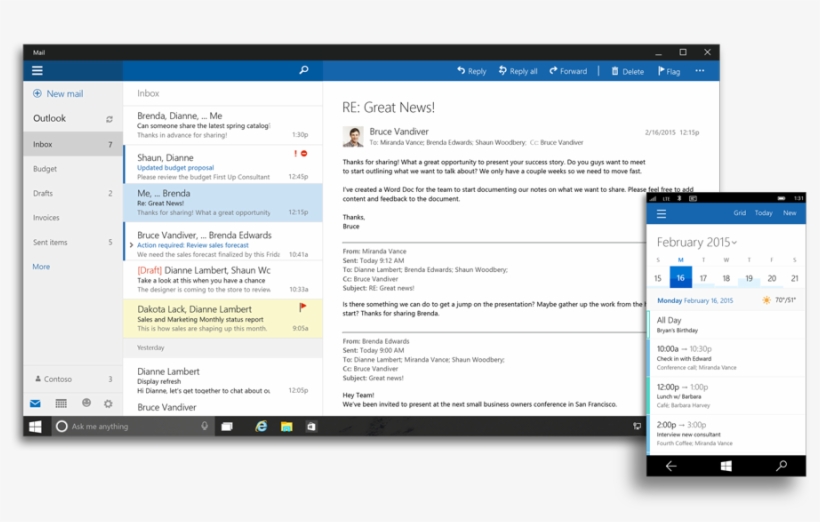Click the blocked icon on Shaun, Dianne email
The width and height of the screenshot is (820, 522).
click(x=304, y=153)
